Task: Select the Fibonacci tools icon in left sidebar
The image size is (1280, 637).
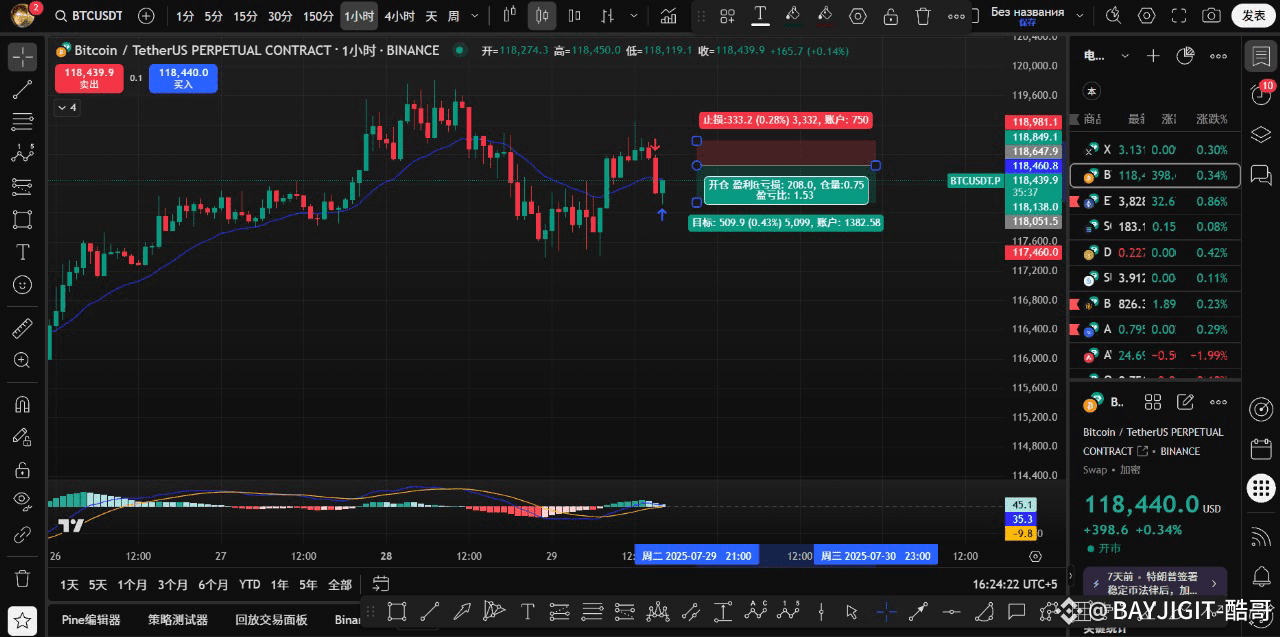Action: (x=22, y=122)
